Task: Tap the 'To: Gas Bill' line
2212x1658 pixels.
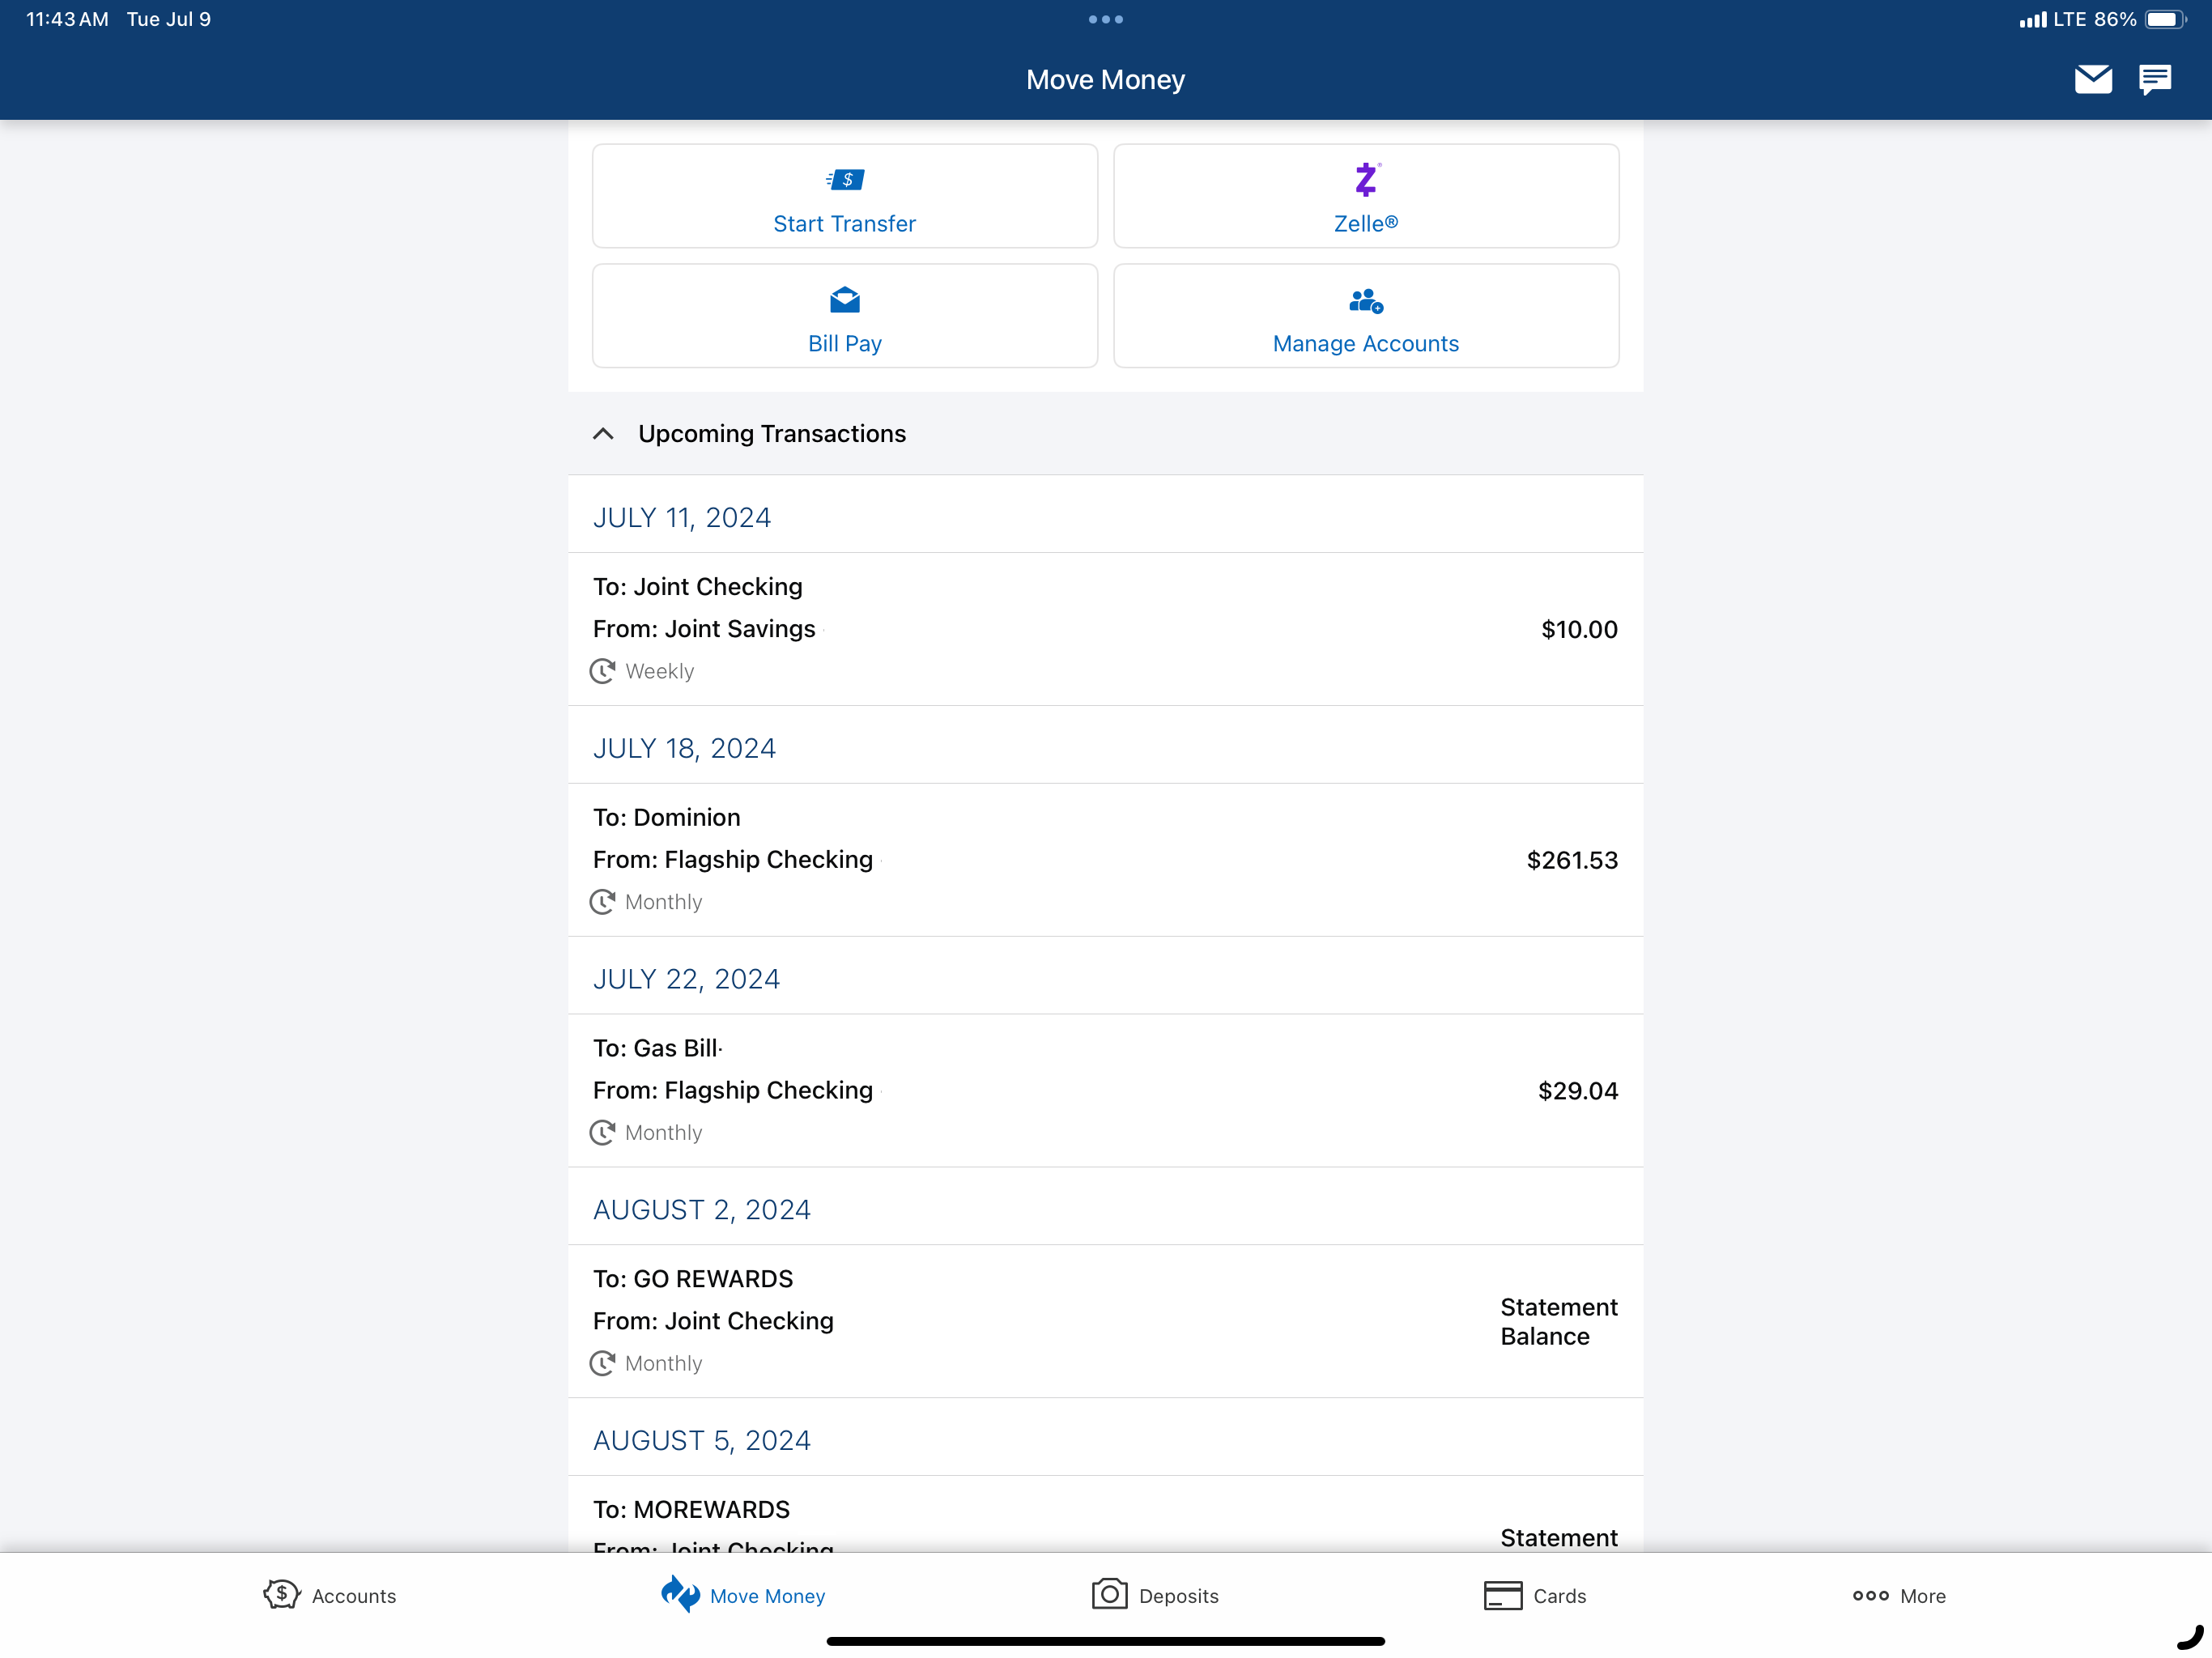Action: [656, 1049]
